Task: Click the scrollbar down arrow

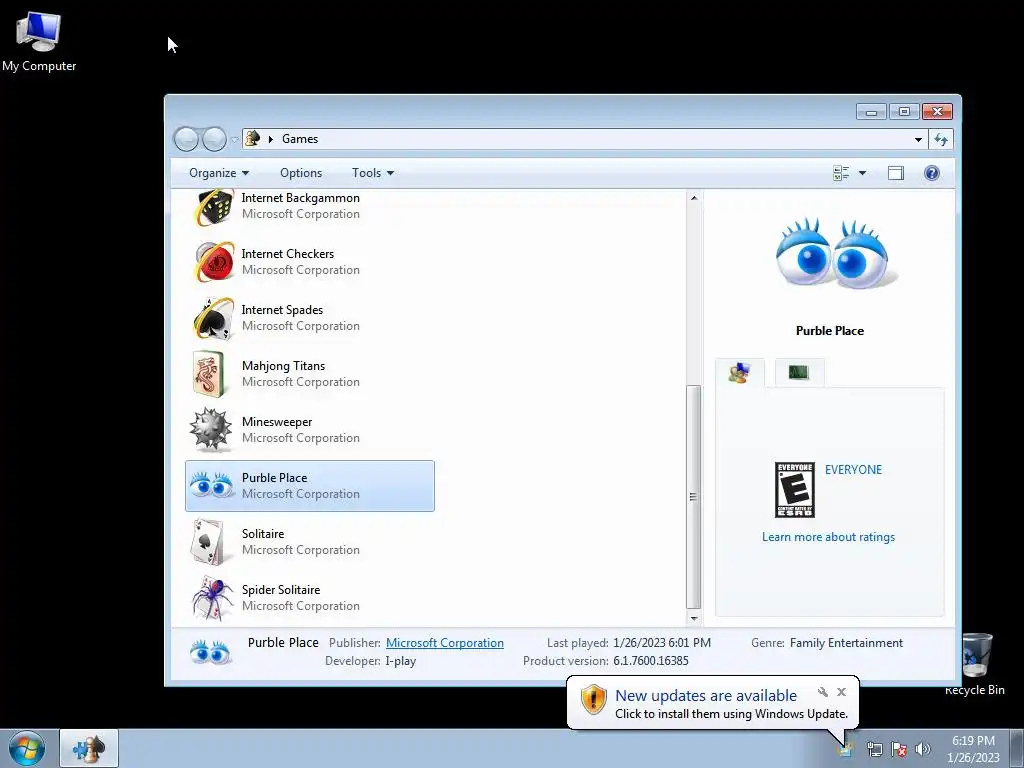Action: tap(694, 618)
